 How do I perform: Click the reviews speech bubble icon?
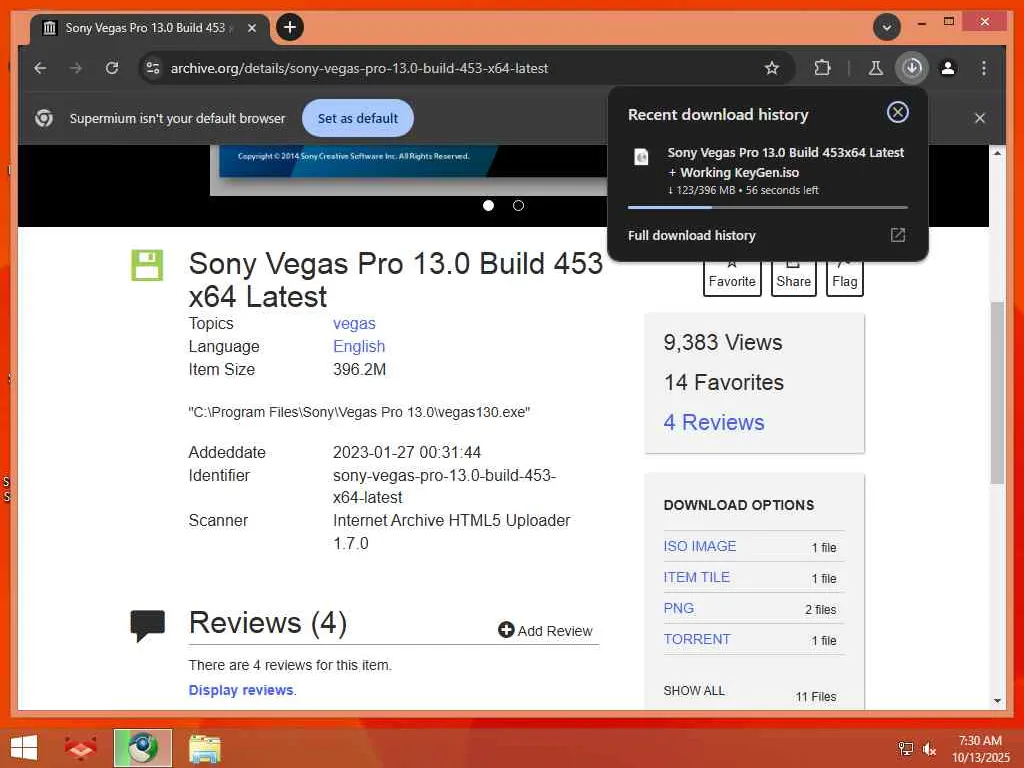tap(148, 626)
